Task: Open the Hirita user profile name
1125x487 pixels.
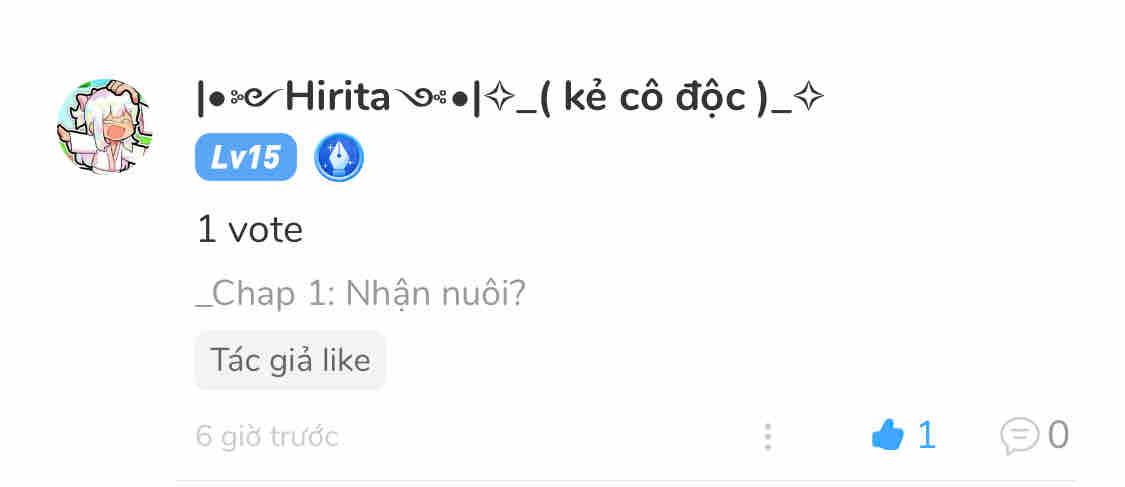Action: click(338, 98)
